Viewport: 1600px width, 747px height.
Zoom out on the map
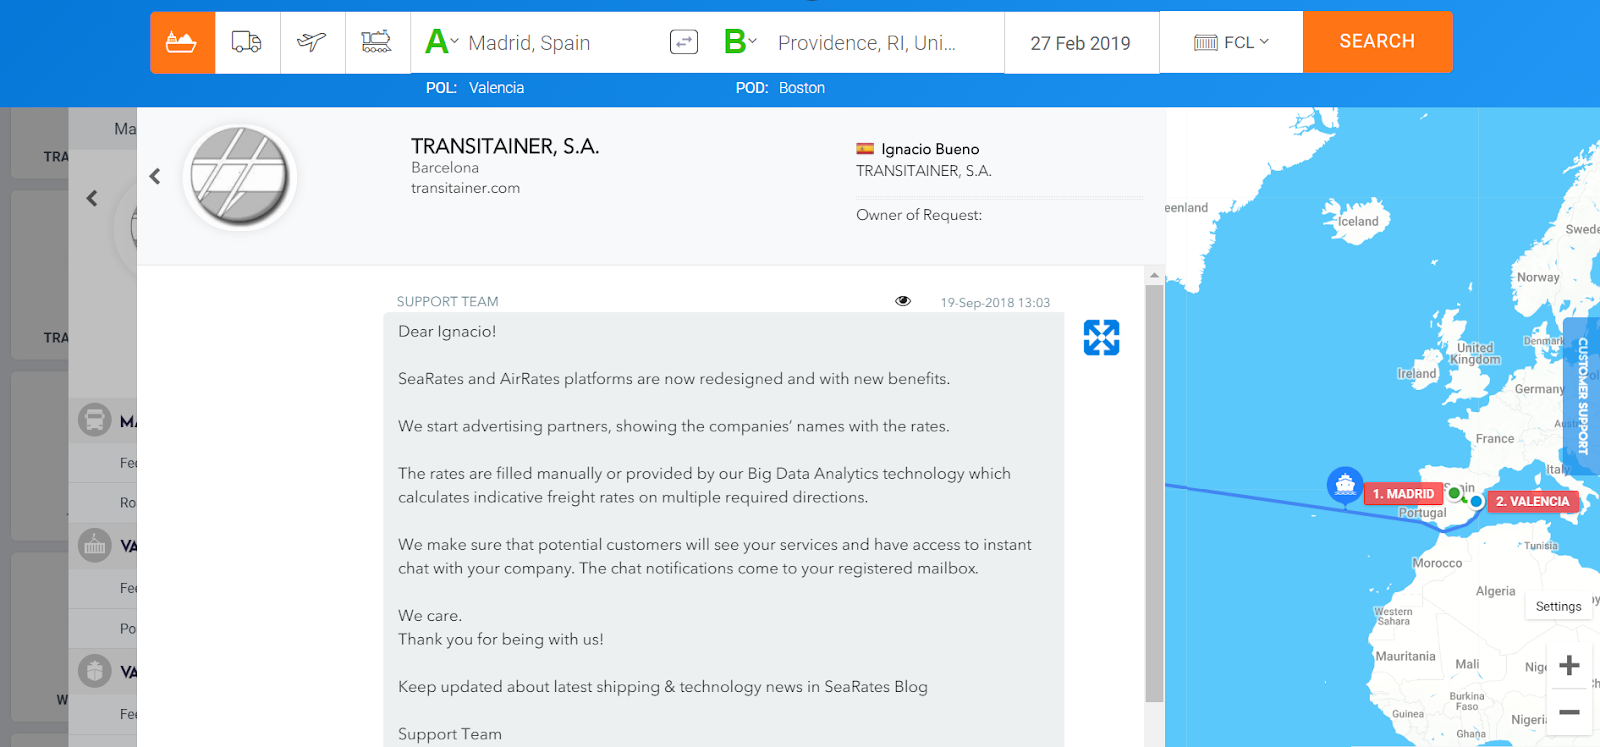pos(1569,712)
